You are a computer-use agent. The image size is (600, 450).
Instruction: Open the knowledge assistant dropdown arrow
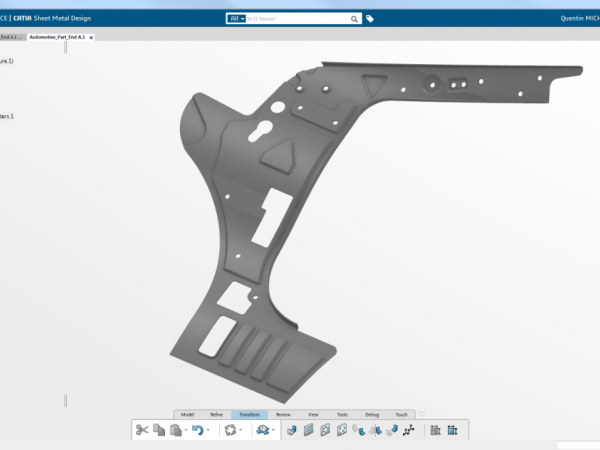[273, 430]
